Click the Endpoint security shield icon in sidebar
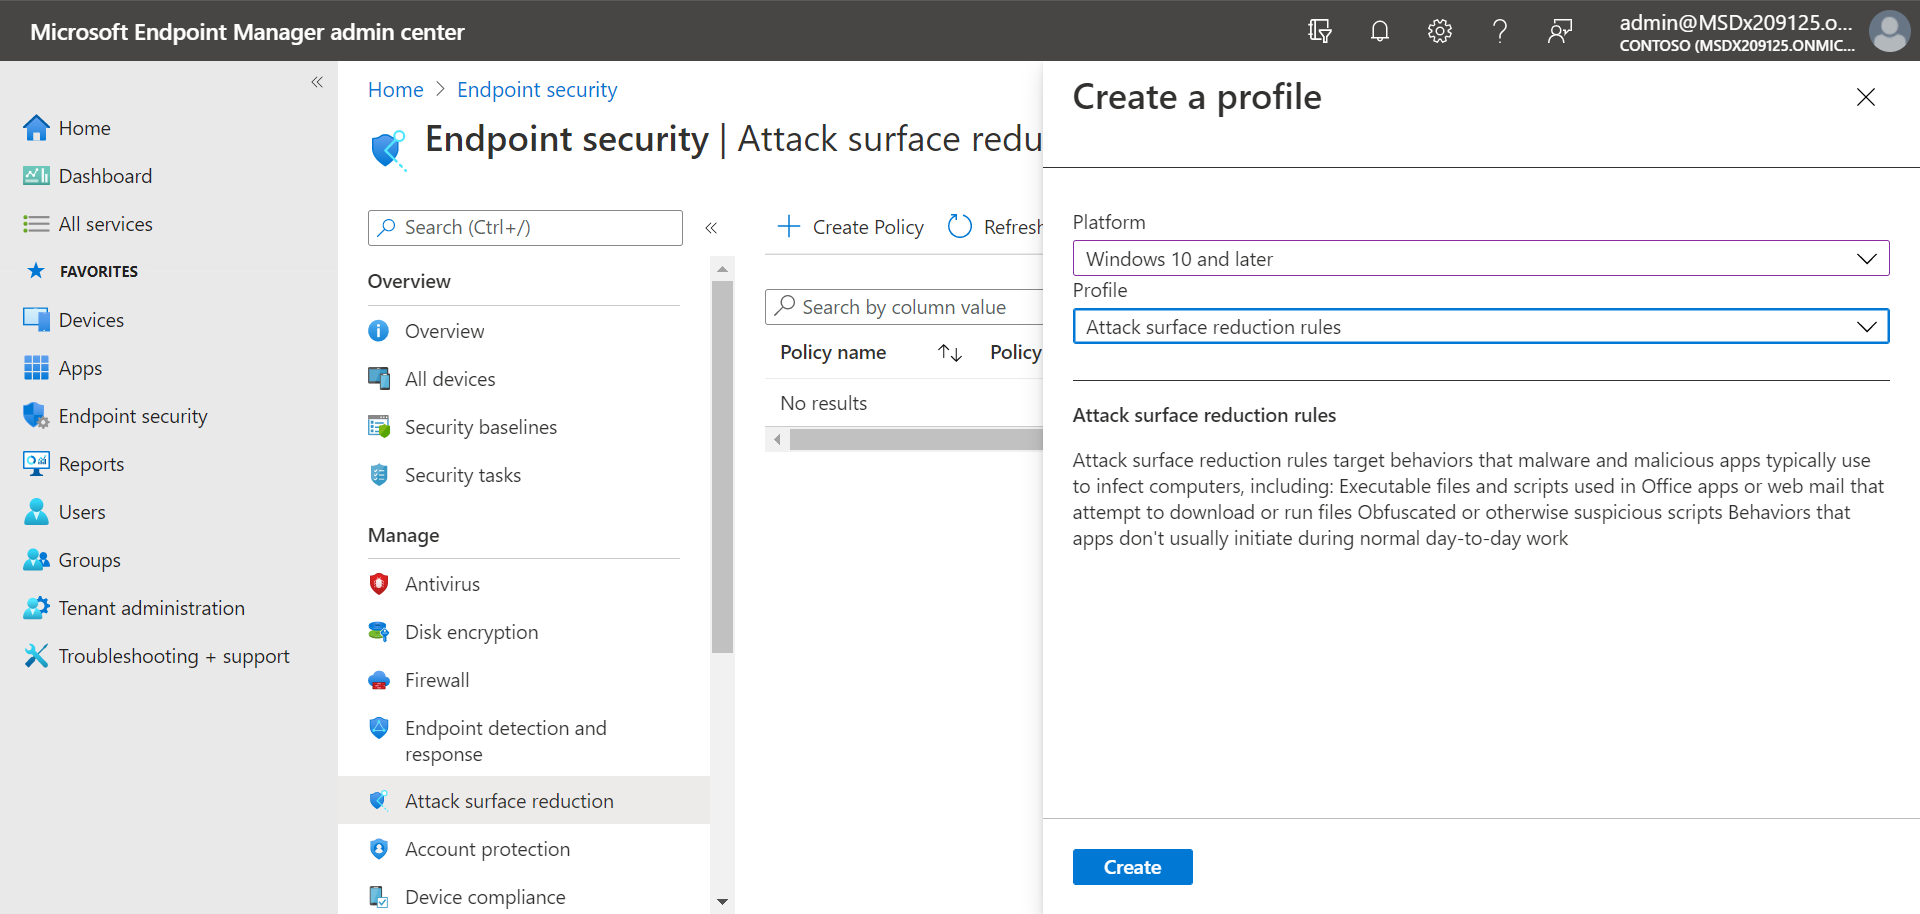 click(36, 416)
